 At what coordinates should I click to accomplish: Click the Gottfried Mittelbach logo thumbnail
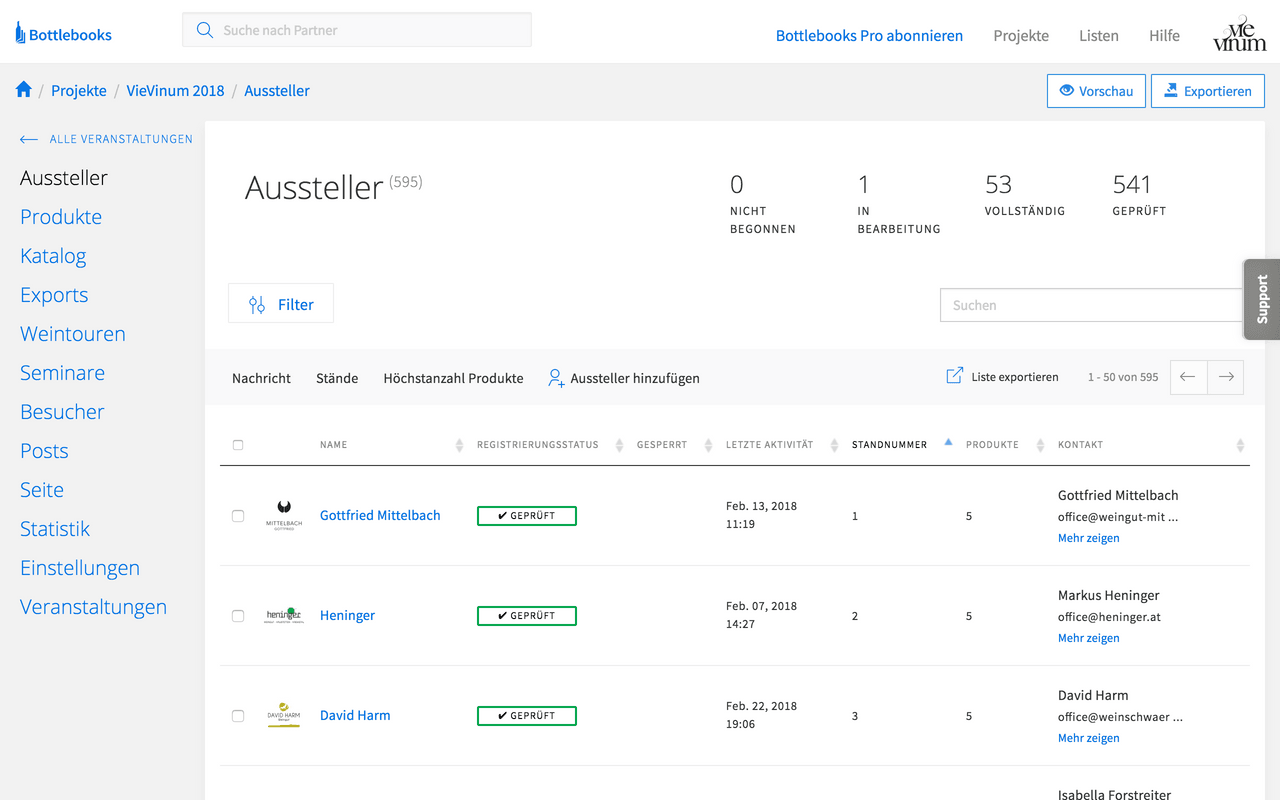pos(284,515)
